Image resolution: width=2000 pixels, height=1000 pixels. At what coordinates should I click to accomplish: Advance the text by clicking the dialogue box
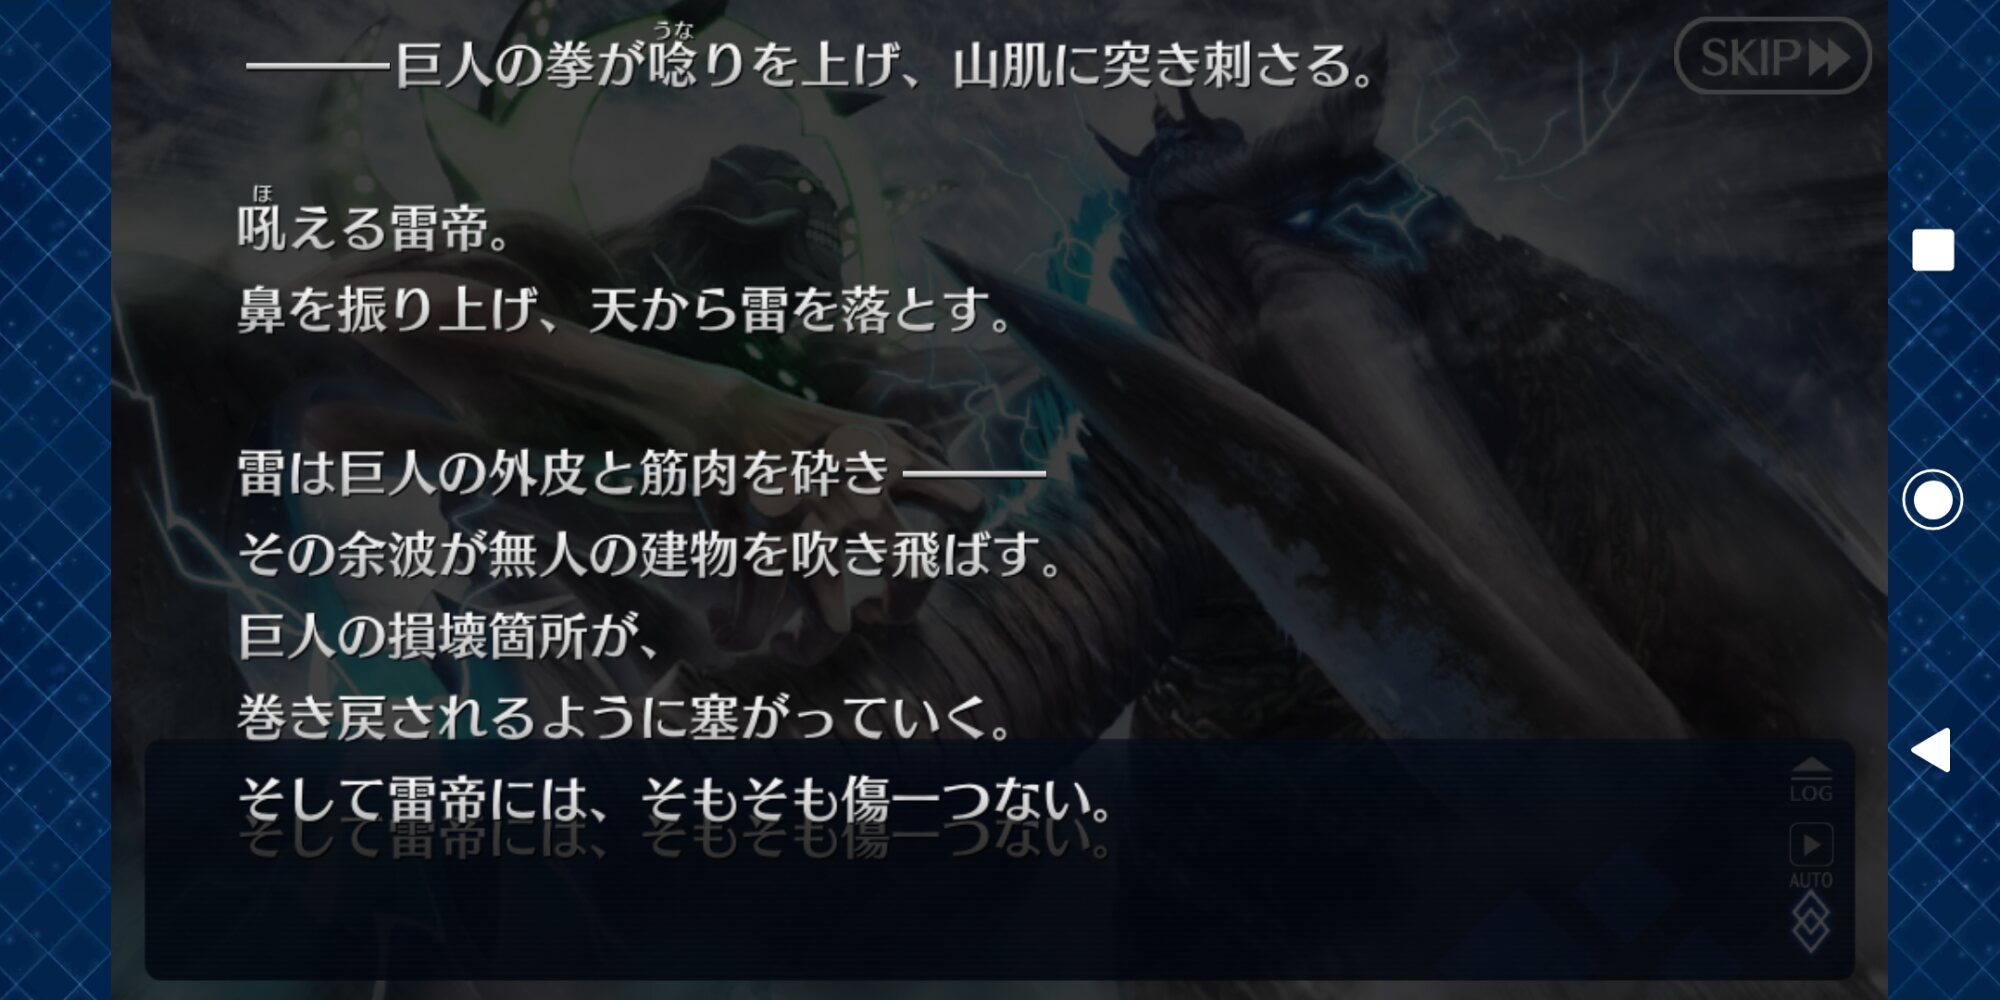point(1000,860)
